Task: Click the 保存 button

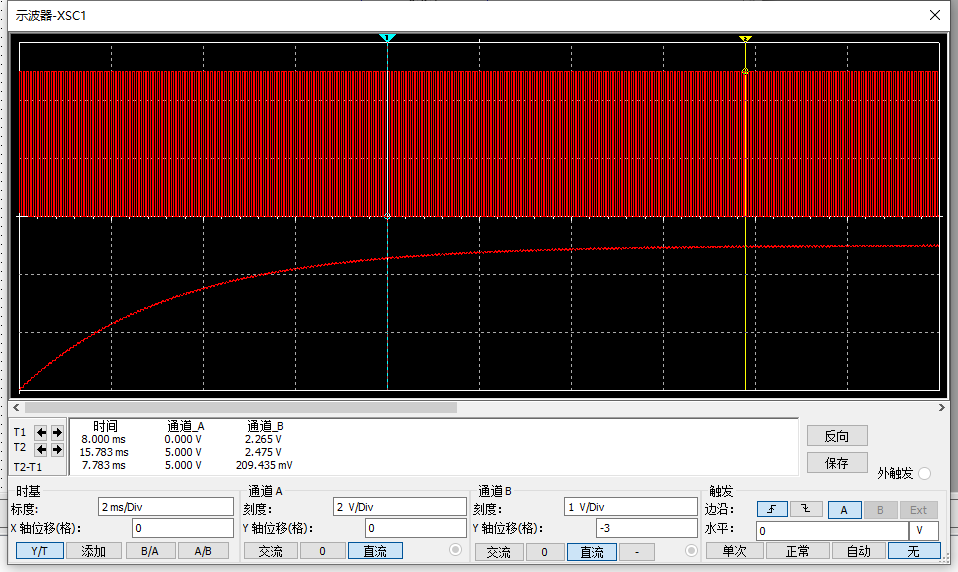Action: [x=837, y=463]
